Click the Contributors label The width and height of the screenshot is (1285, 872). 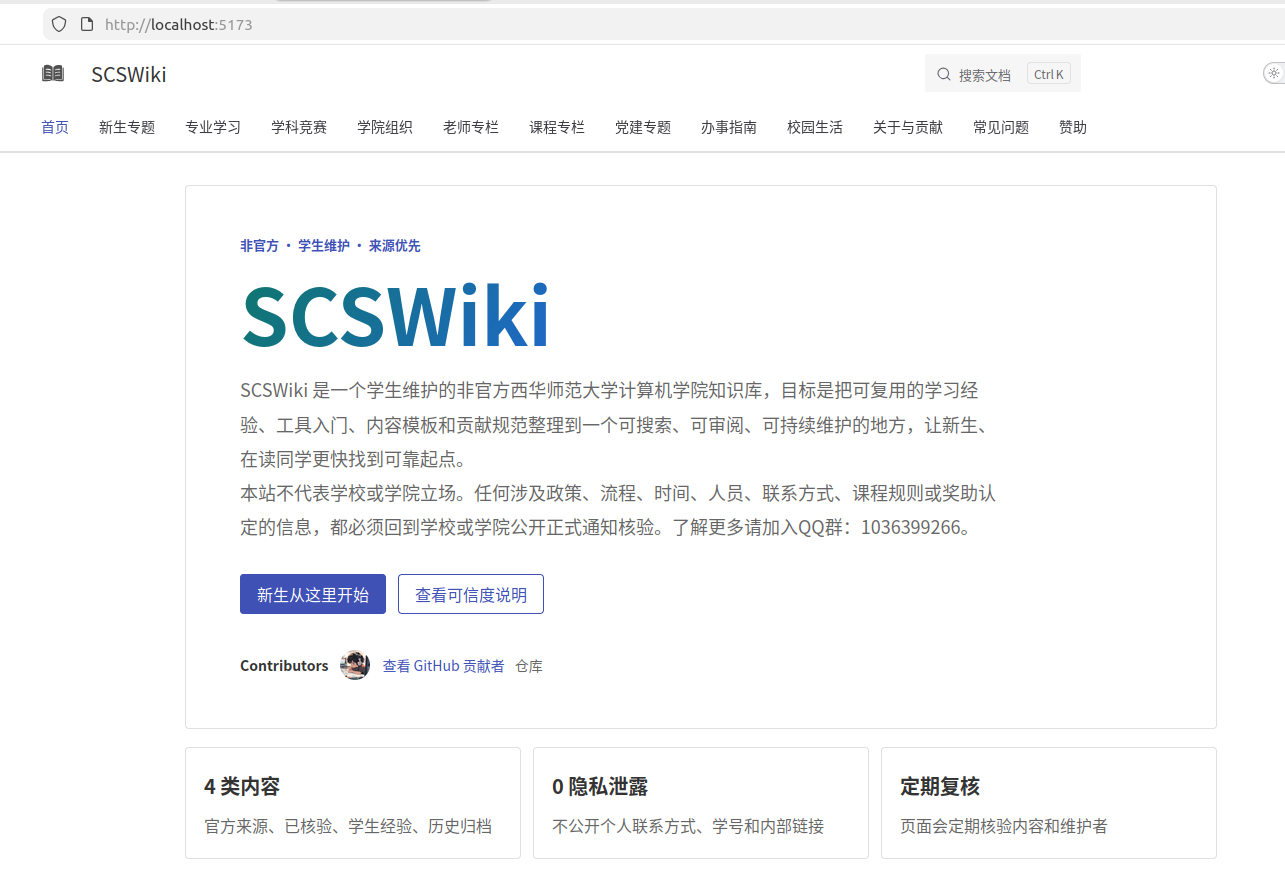point(284,666)
